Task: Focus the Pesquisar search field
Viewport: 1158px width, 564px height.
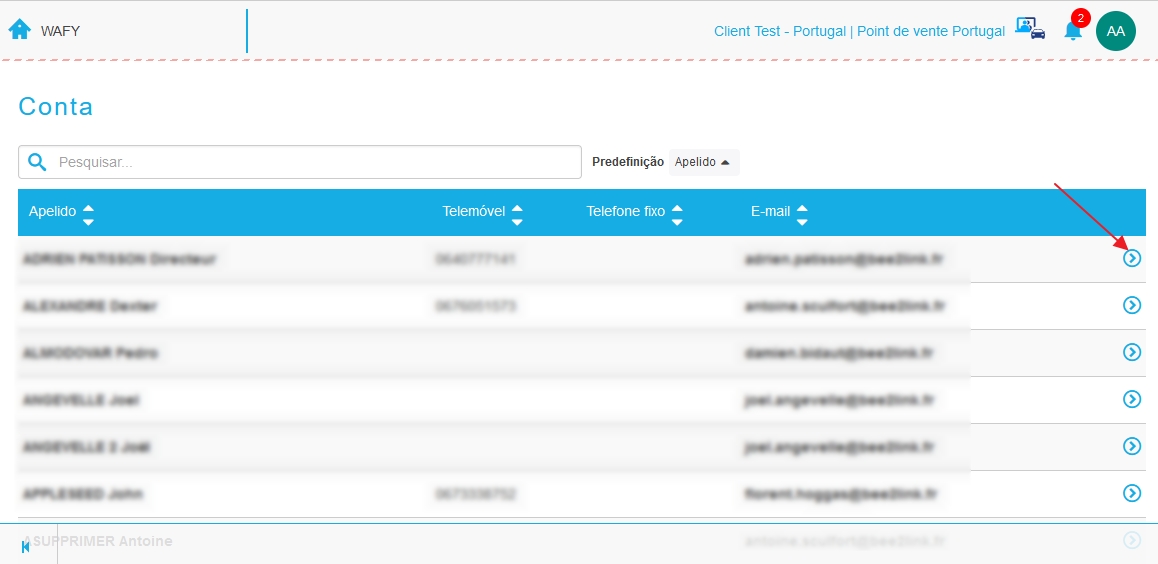Action: tap(300, 162)
